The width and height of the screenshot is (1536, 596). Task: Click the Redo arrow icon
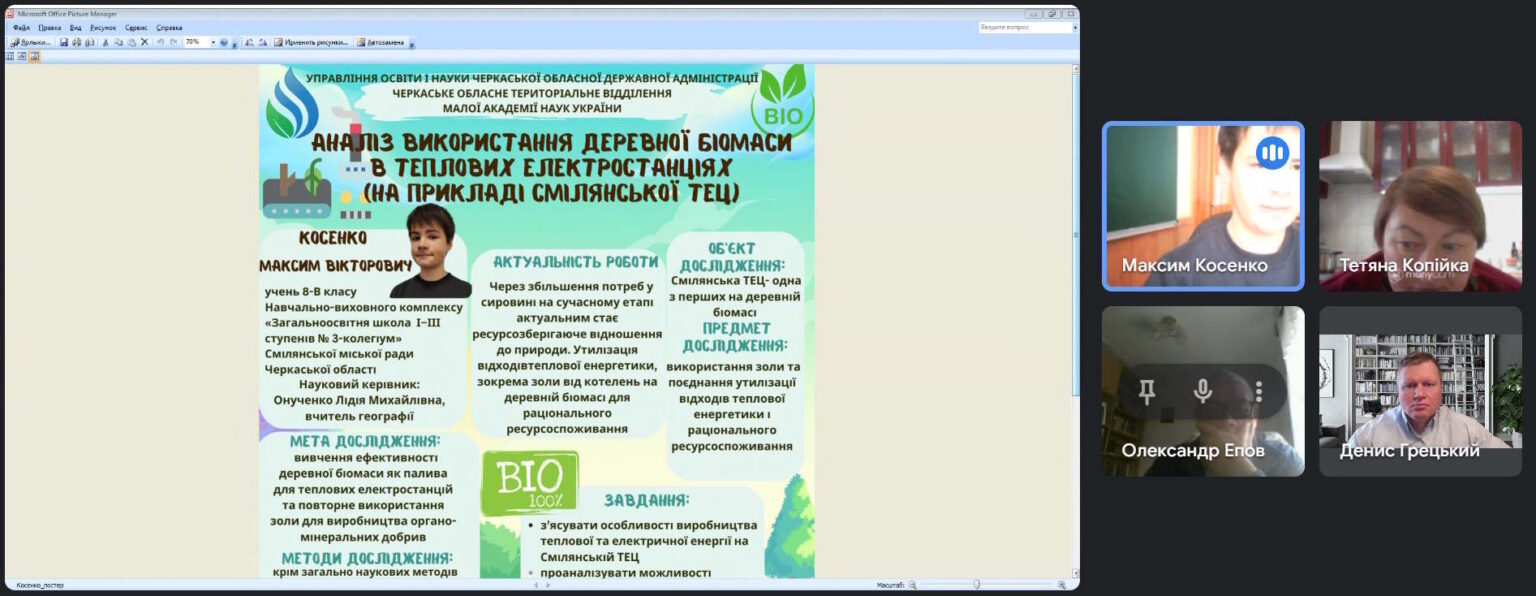click(173, 43)
